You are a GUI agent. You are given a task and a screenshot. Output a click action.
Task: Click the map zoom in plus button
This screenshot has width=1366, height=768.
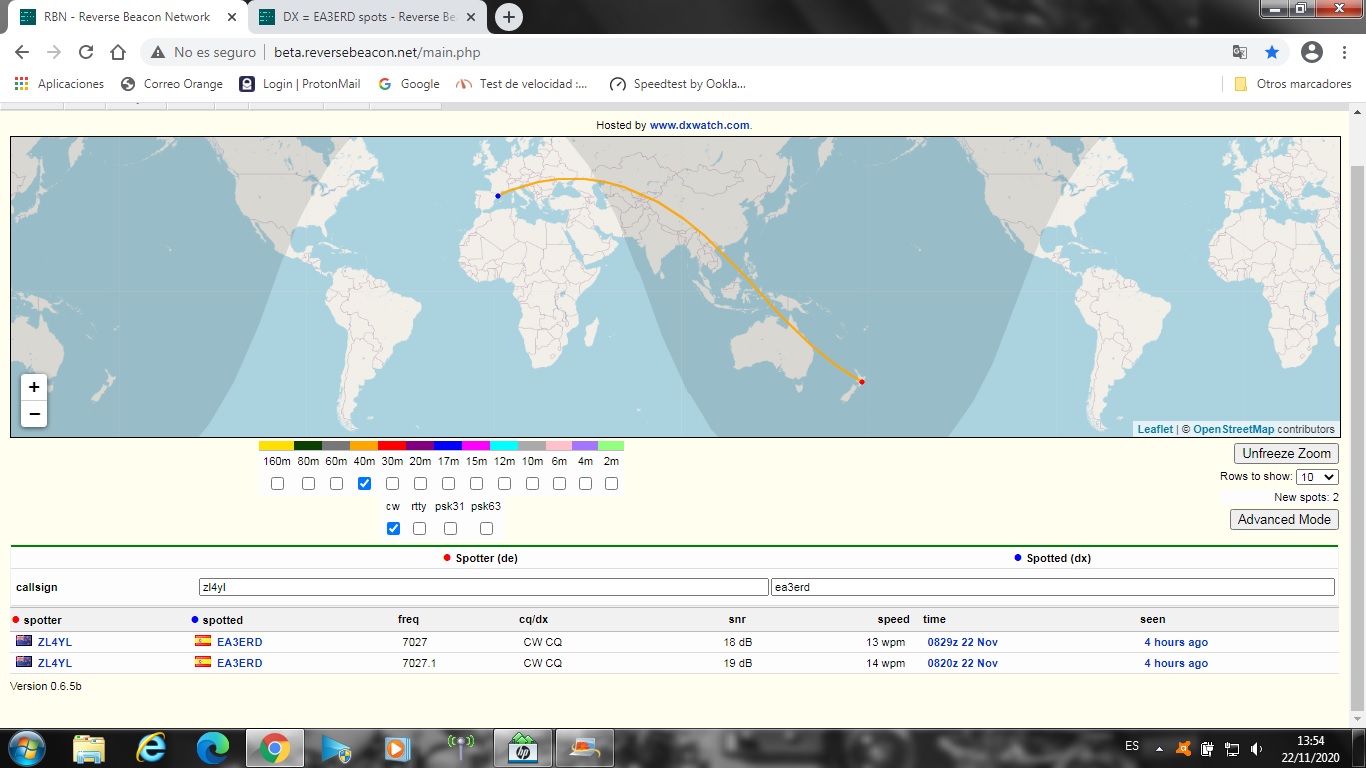tap(34, 387)
